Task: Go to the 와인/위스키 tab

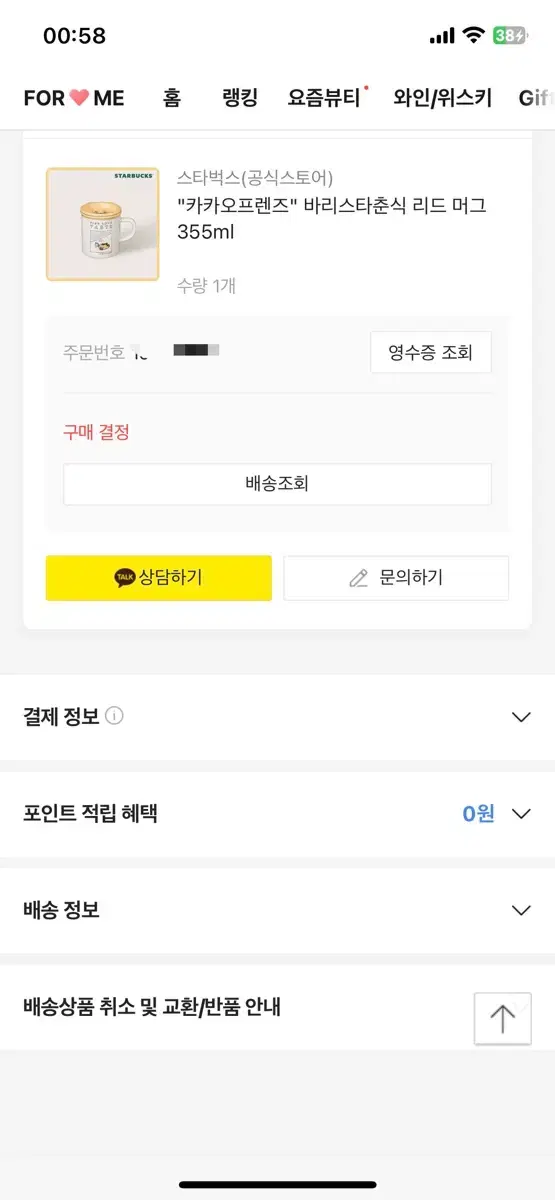Action: (x=443, y=97)
